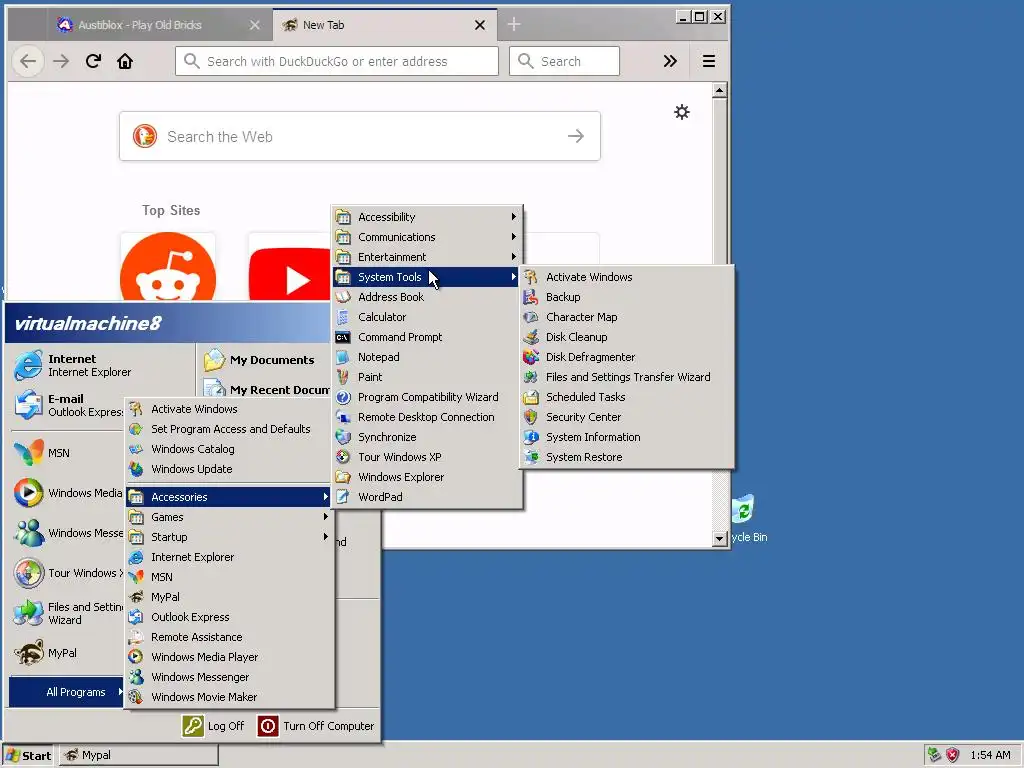The width and height of the screenshot is (1024, 768).
Task: Open Files and Settings Transfer Wizard entry in System Tools
Action: point(627,377)
